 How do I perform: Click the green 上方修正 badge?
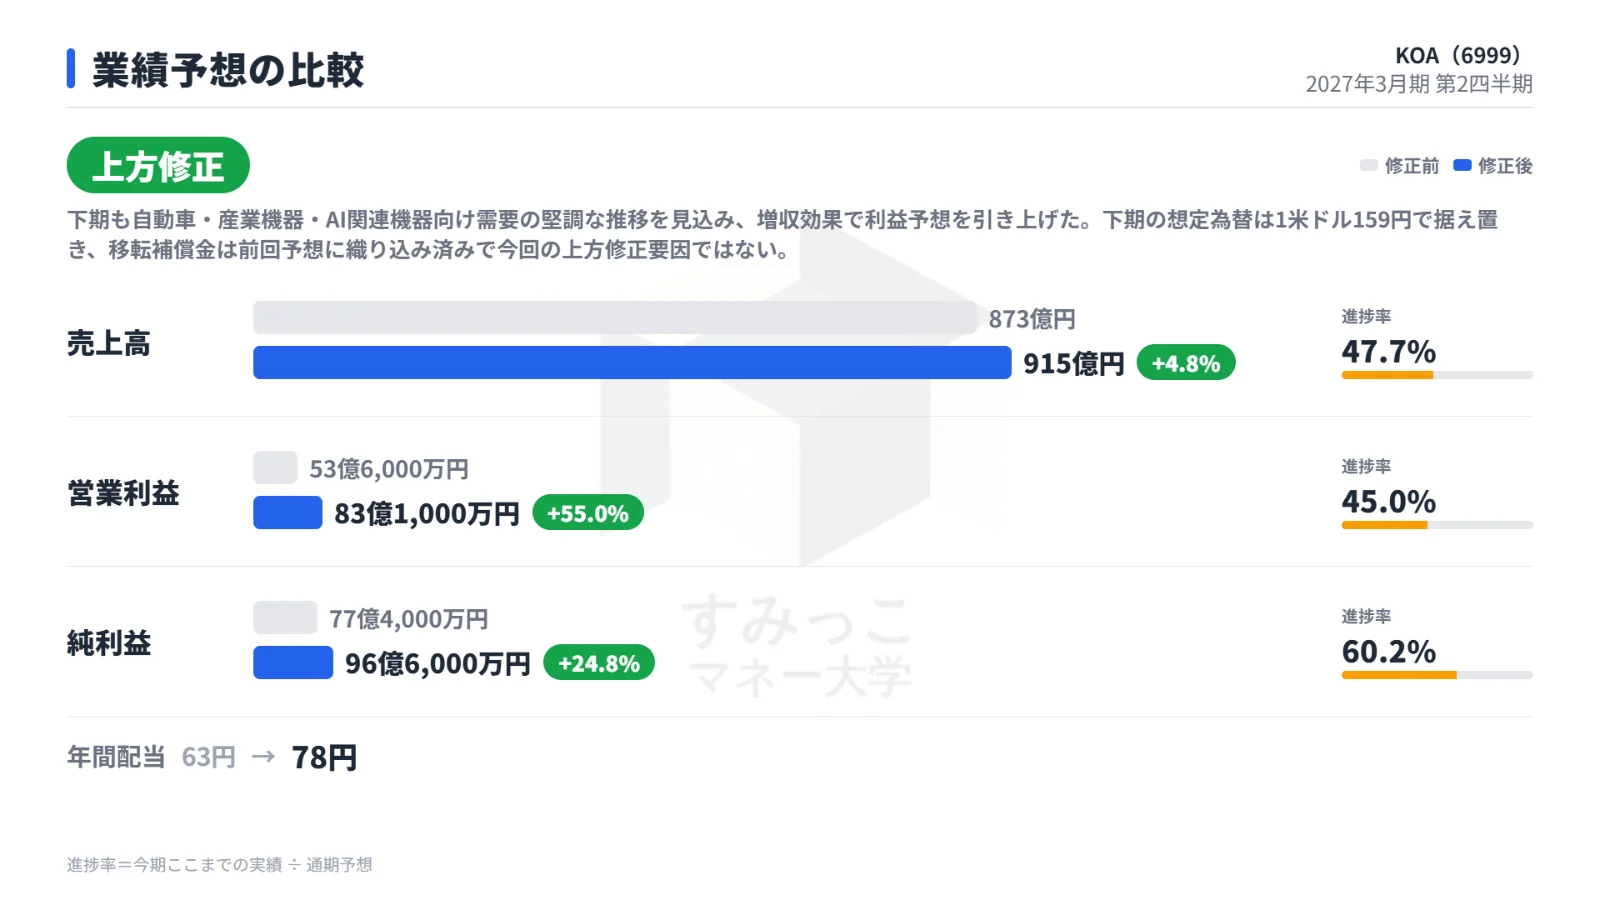pos(158,165)
